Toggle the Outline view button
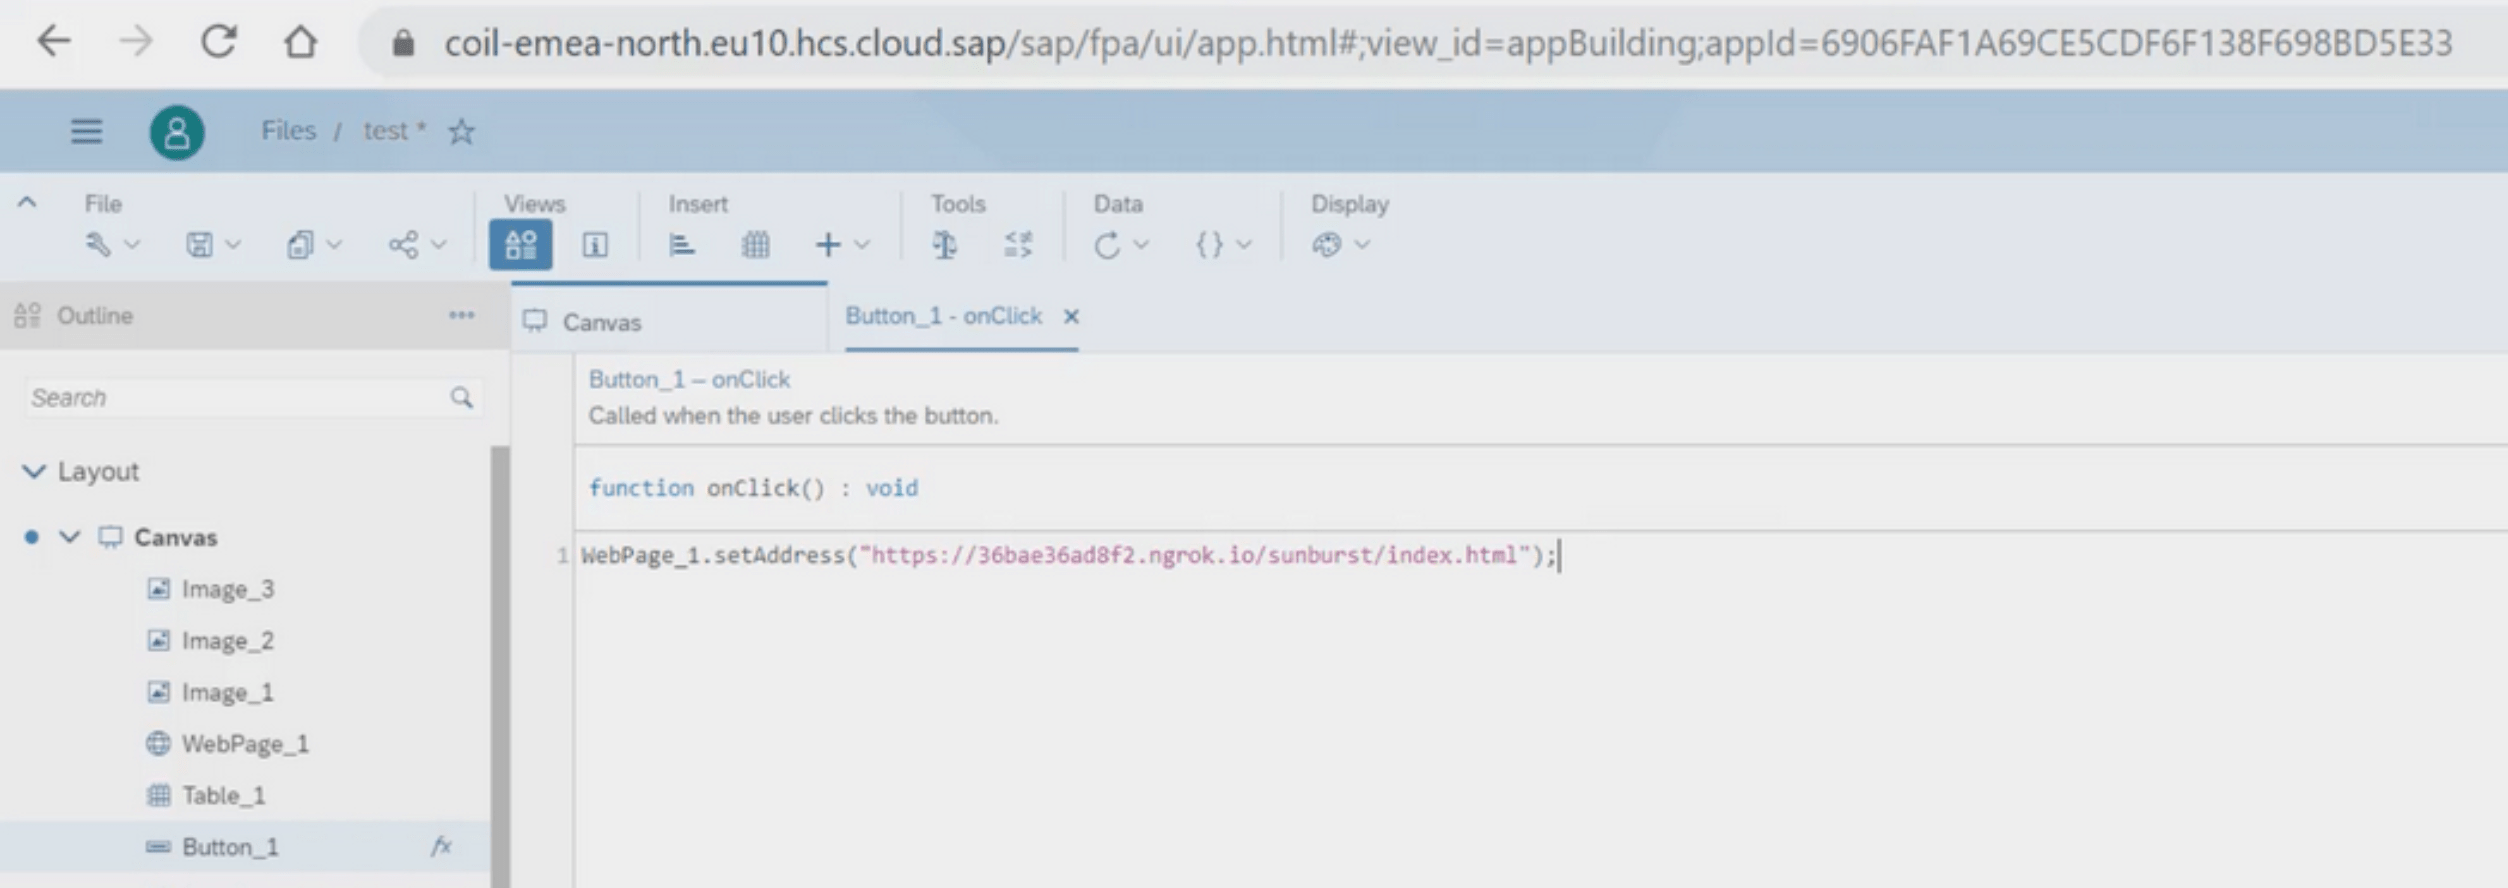Image resolution: width=2508 pixels, height=888 pixels. [520, 245]
